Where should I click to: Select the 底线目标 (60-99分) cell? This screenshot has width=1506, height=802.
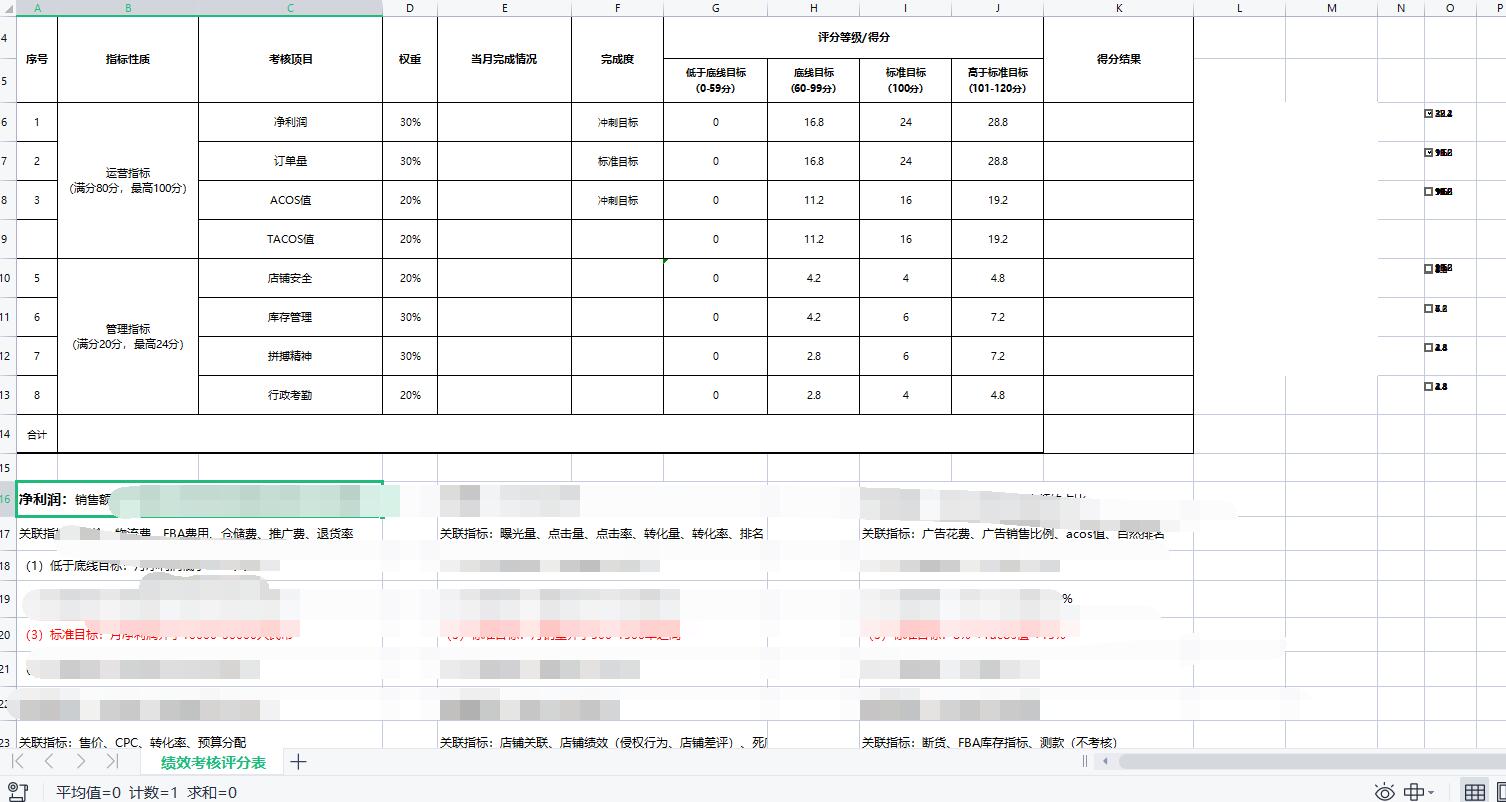813,80
